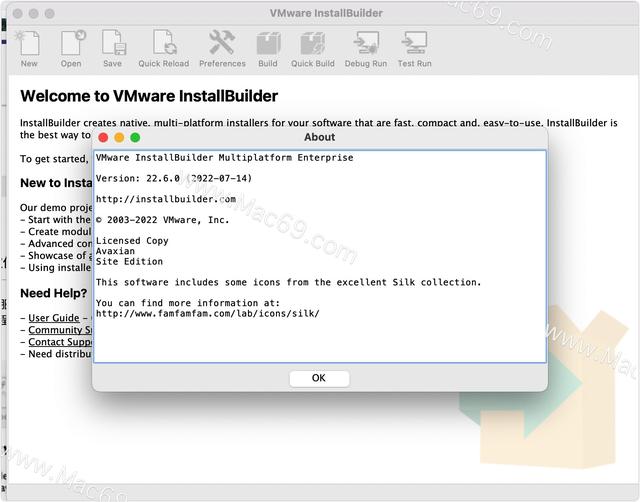Image resolution: width=640 pixels, height=502 pixels.
Task: Open the Contact Support link
Action: [x=60, y=342]
